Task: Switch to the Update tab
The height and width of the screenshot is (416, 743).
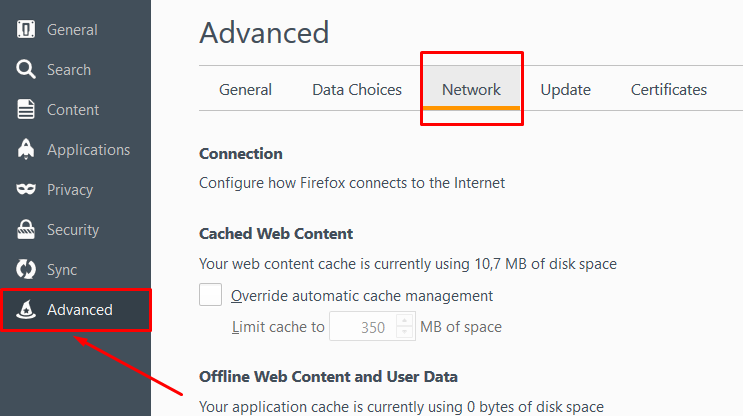Action: coord(566,90)
